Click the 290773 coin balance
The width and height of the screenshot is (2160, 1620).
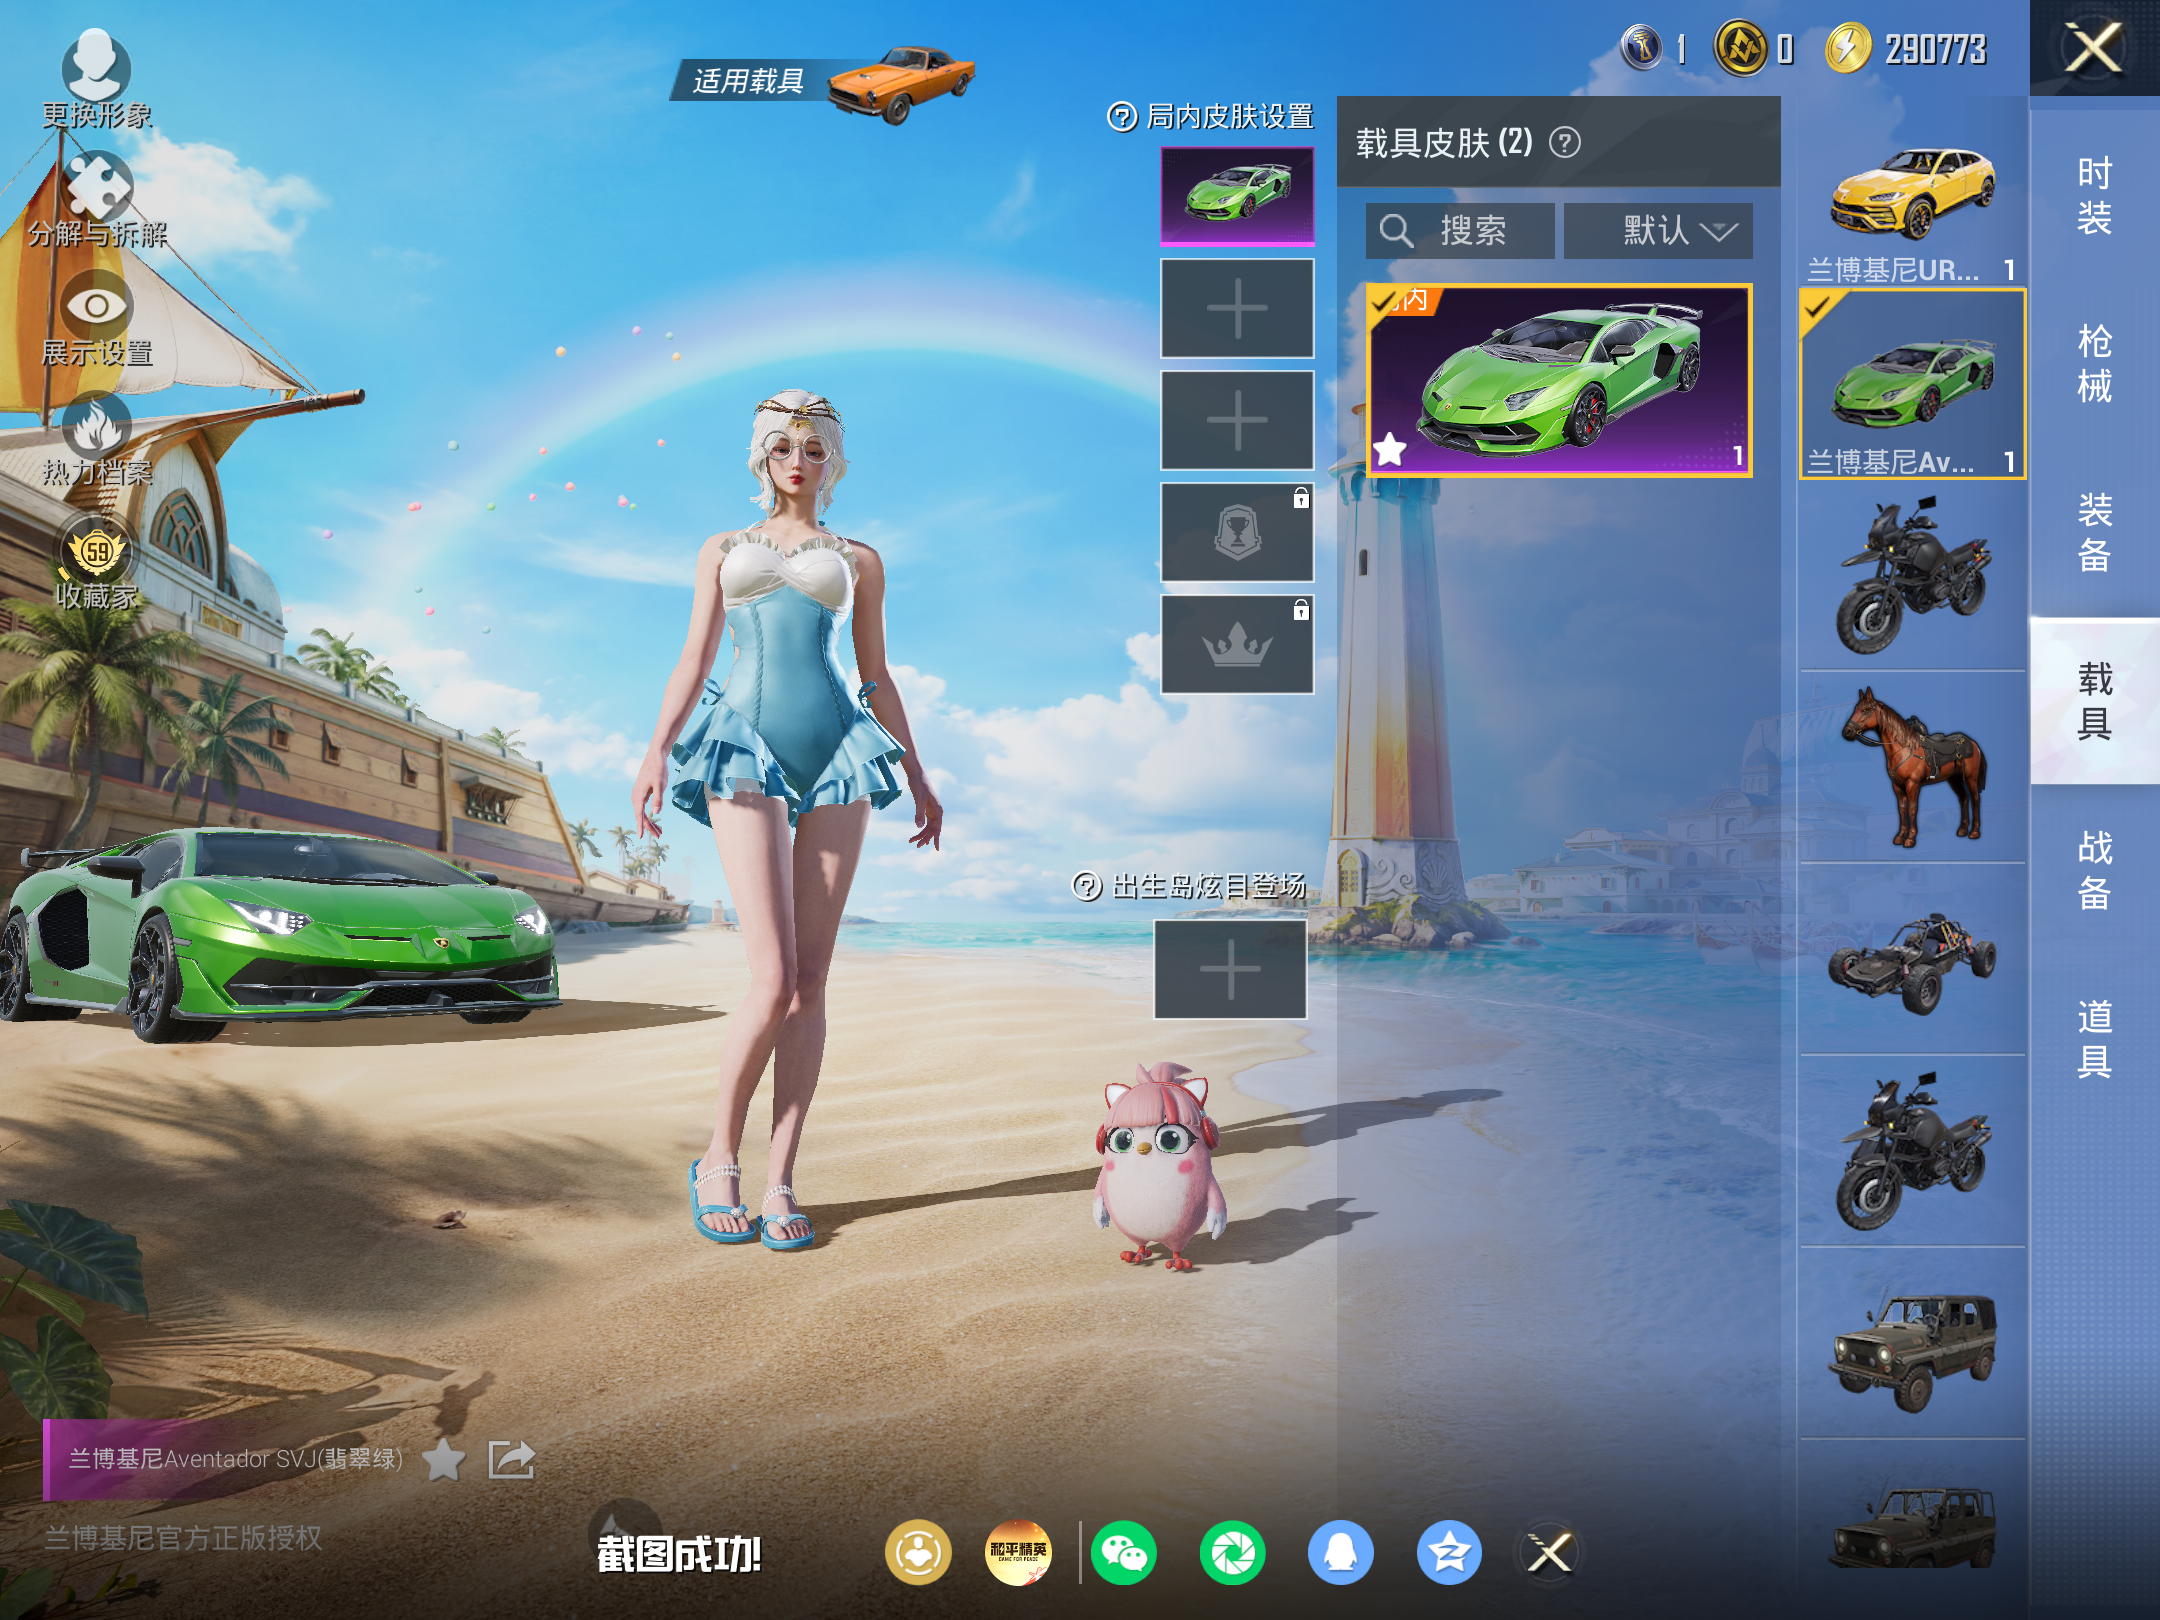pos(1935,49)
